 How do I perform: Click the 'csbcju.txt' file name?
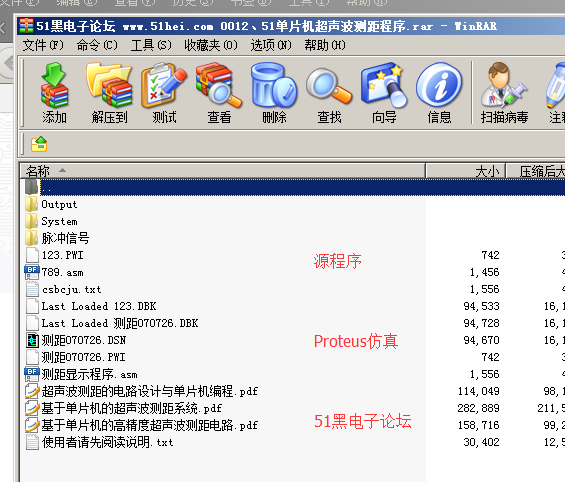(x=71, y=289)
